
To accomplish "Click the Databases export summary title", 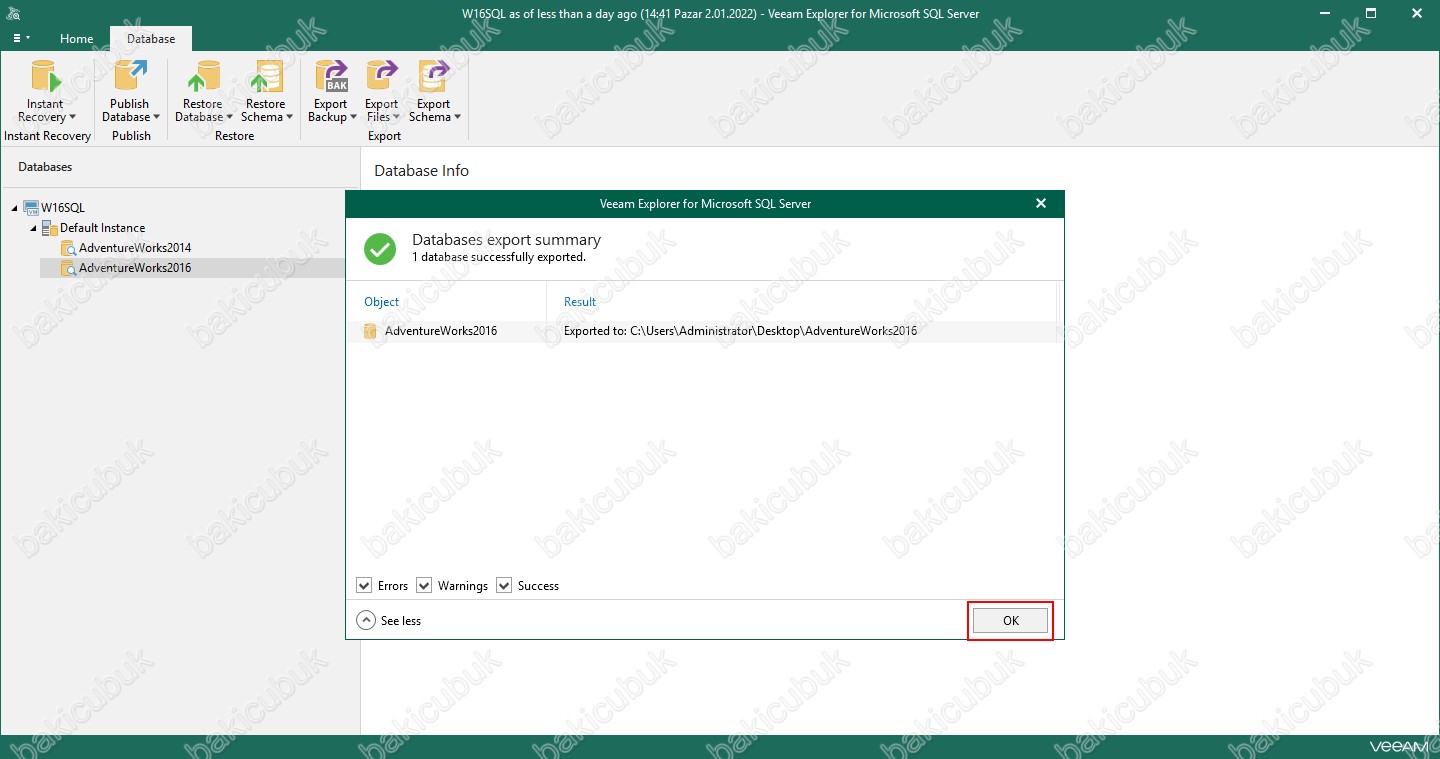I will [506, 240].
